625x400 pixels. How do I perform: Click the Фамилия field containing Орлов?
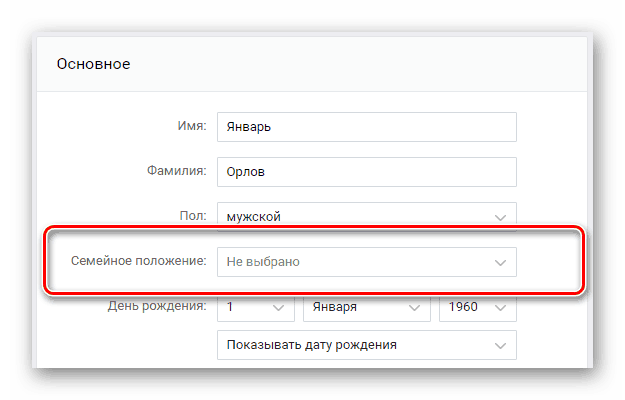366,171
